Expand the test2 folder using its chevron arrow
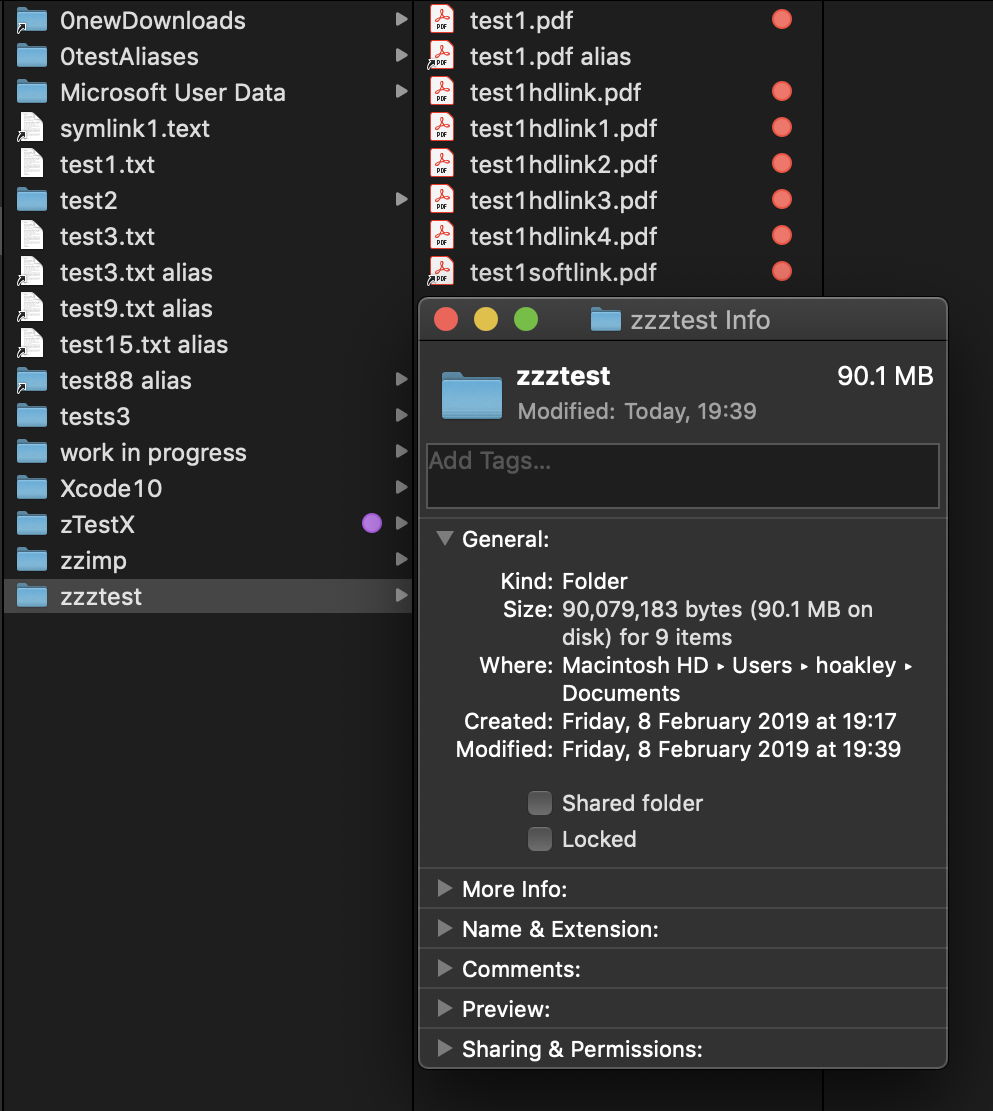Image resolution: width=993 pixels, height=1111 pixels. point(400,200)
